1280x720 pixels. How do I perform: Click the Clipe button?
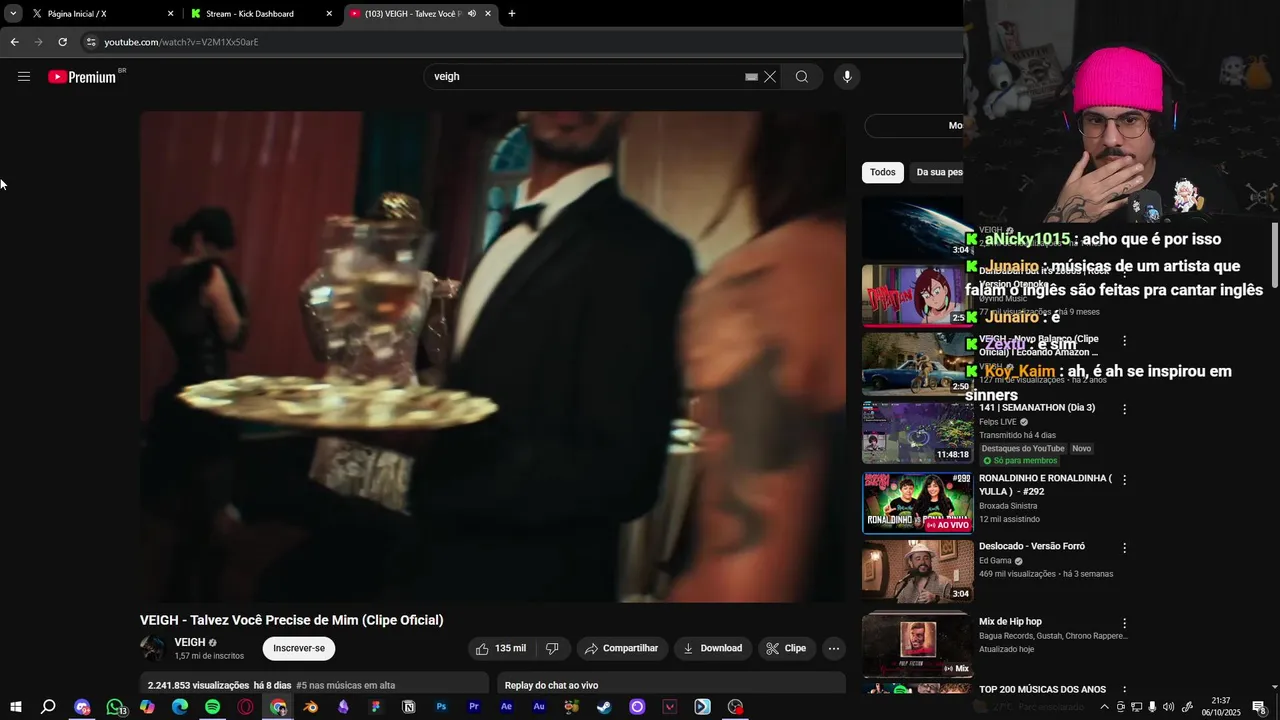tap(787, 649)
